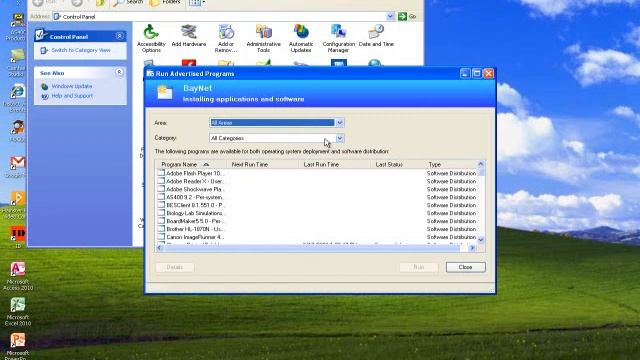
Task: Click Switch to Category View link
Action: coord(81,50)
